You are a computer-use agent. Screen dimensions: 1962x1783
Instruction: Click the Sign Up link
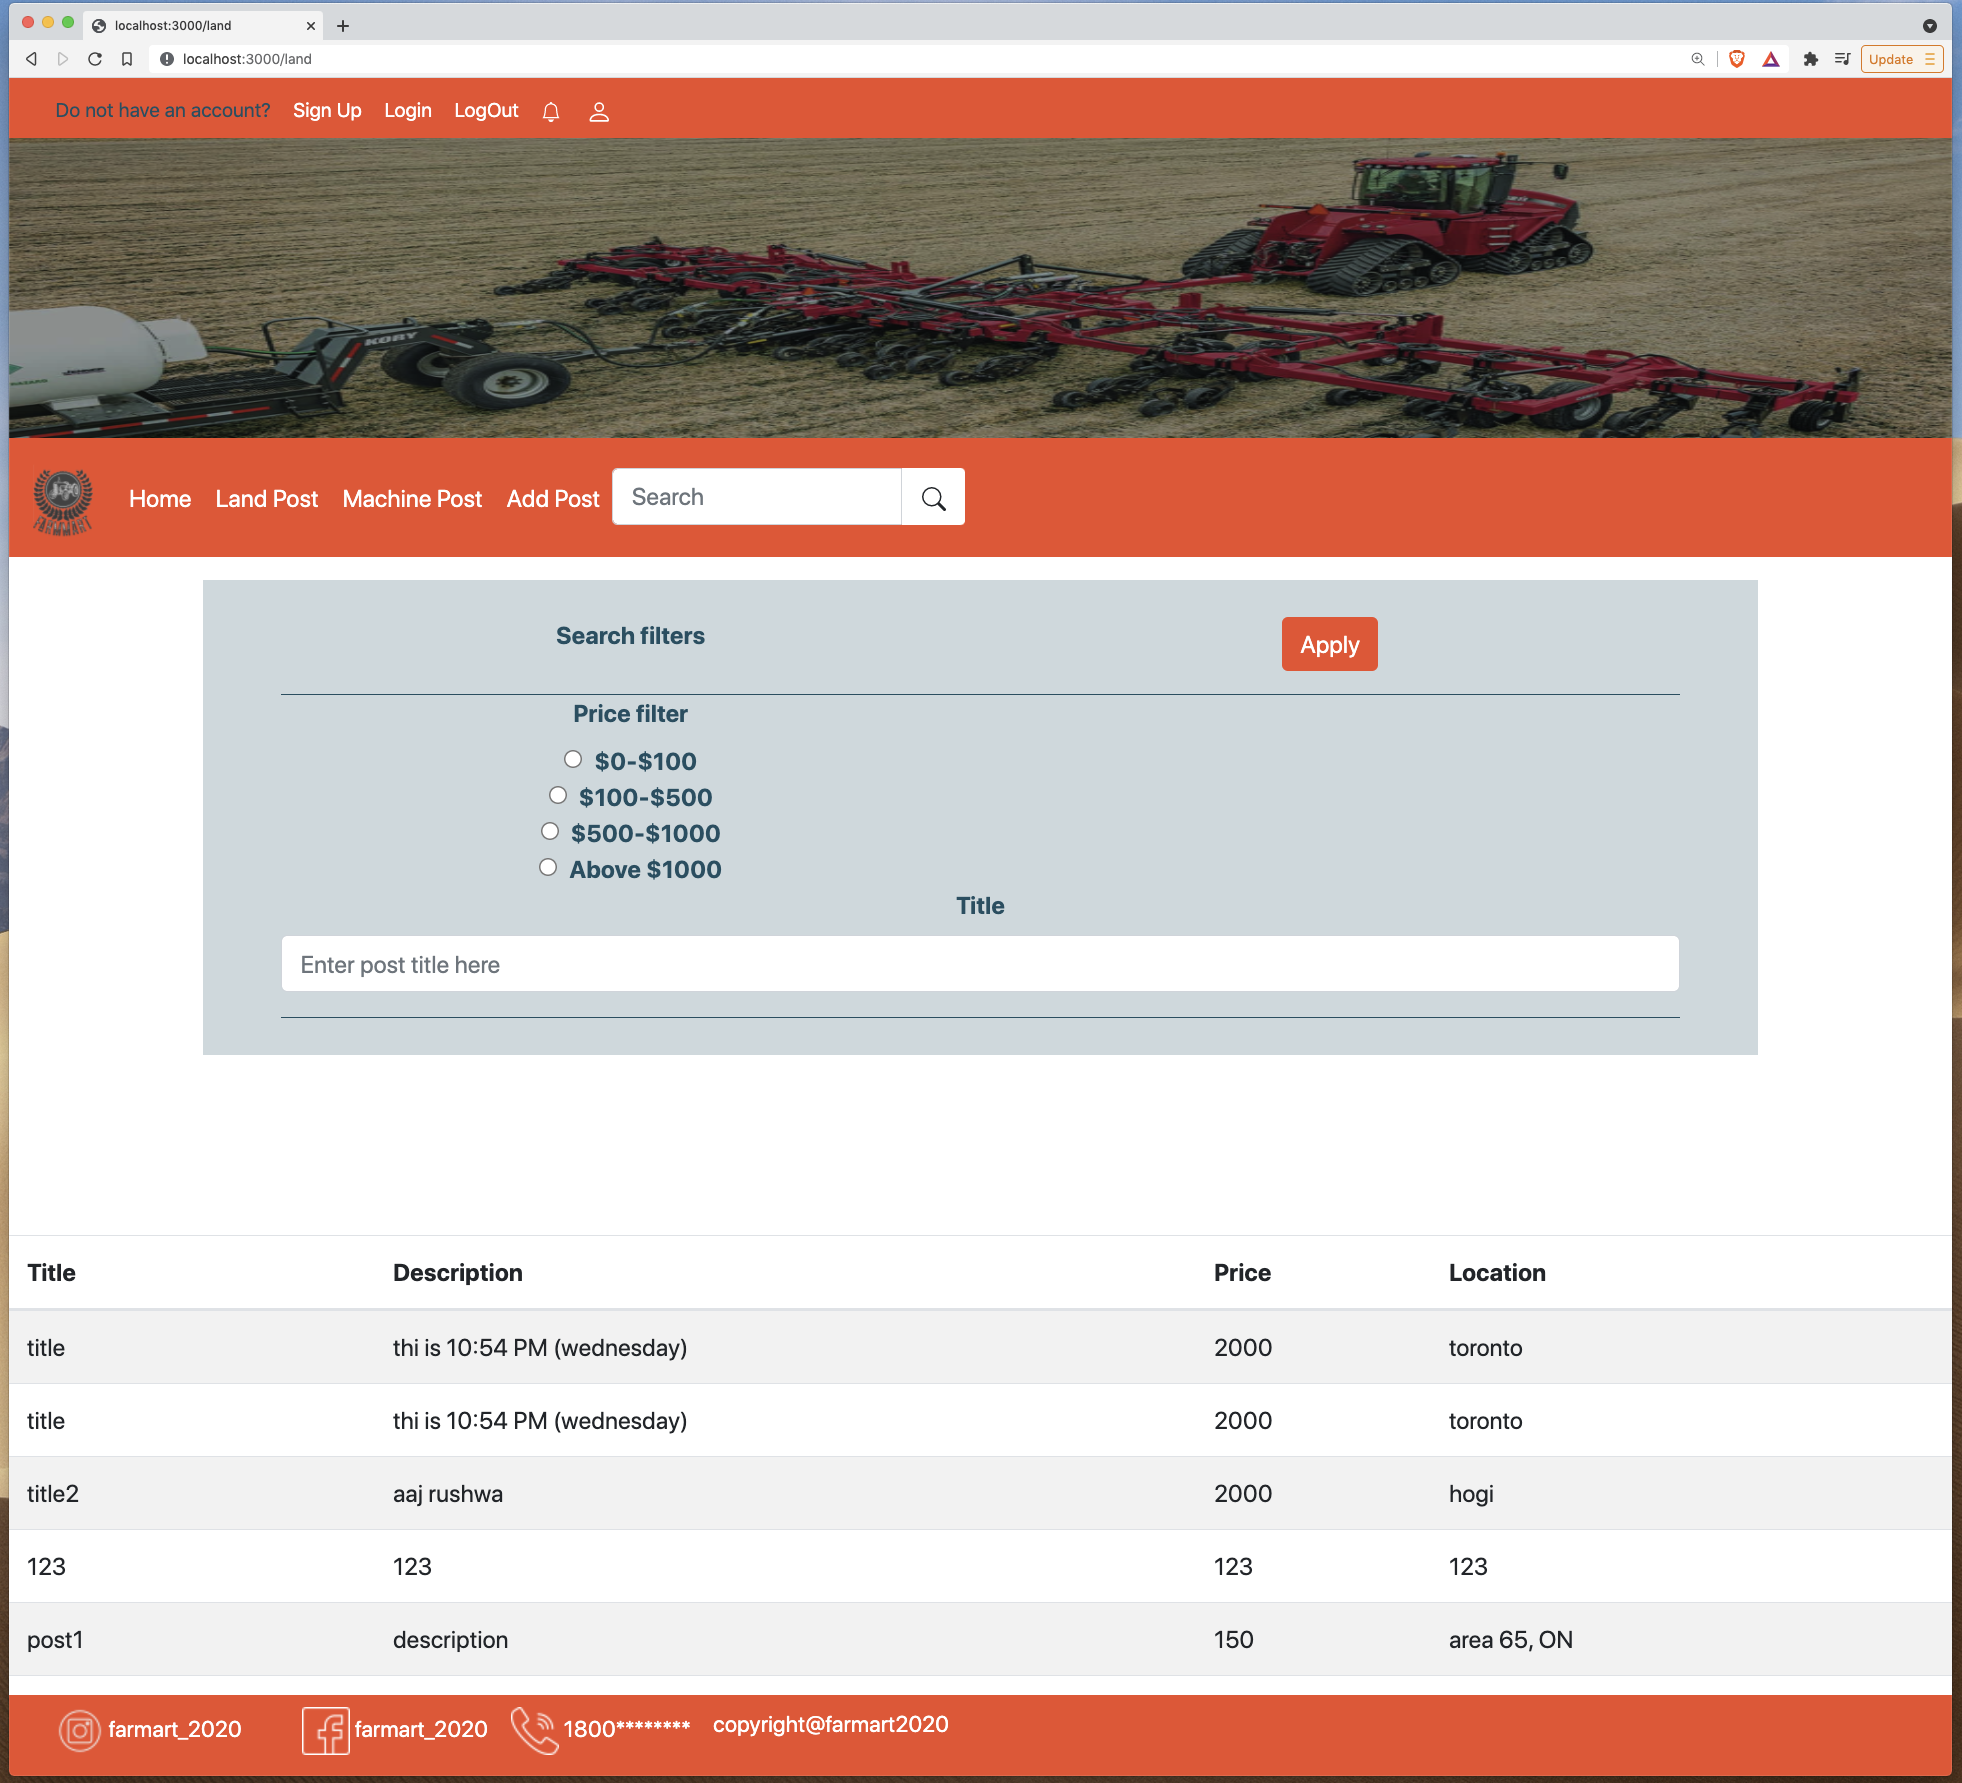327,111
